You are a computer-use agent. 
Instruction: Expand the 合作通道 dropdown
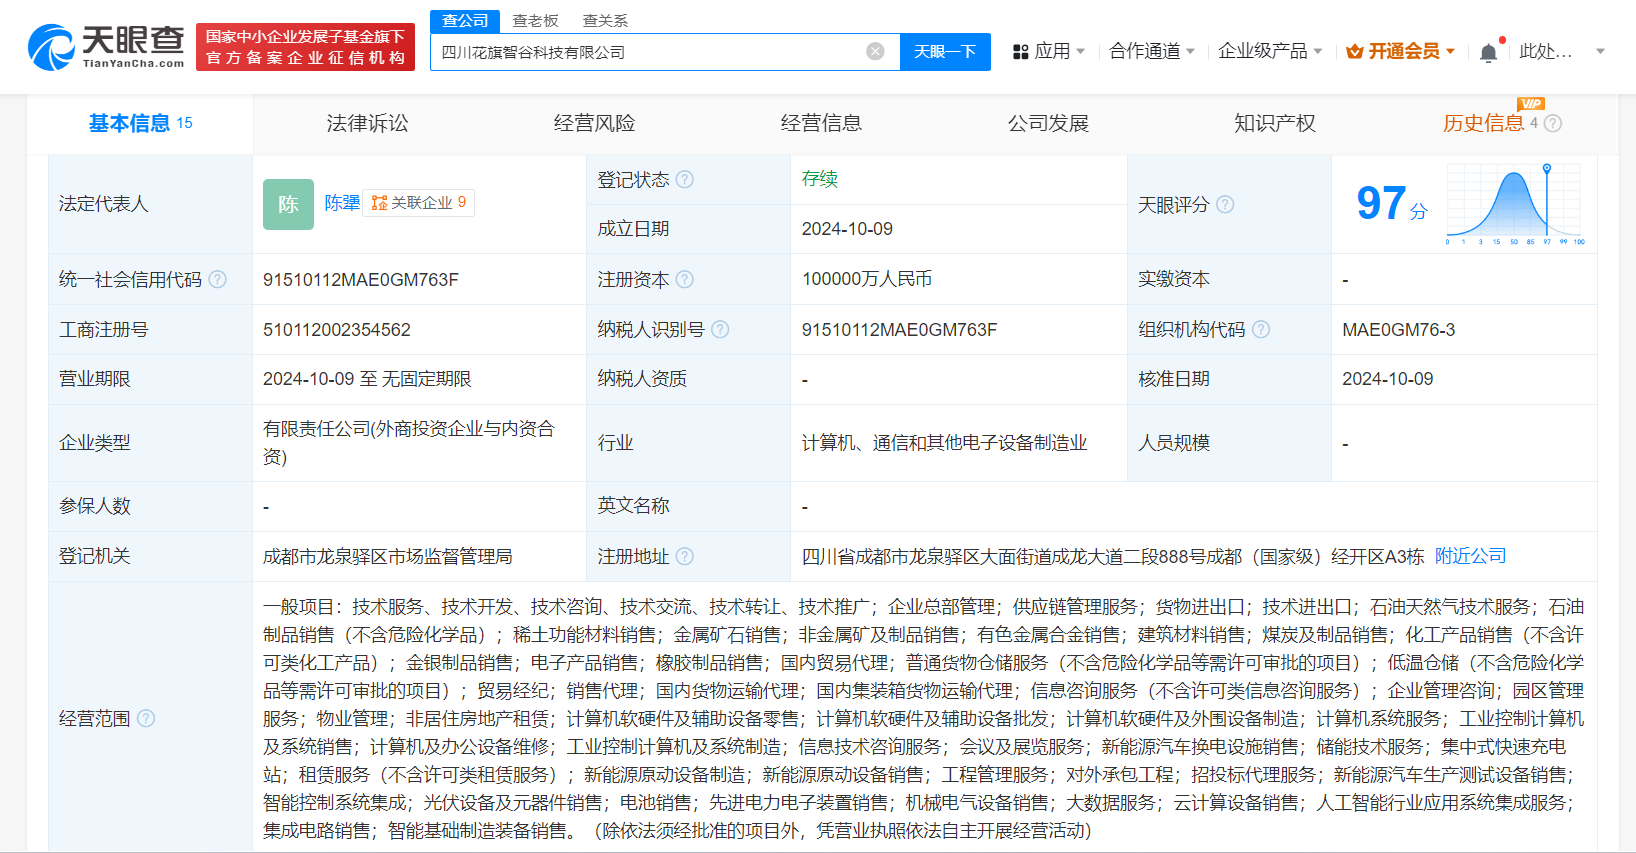1190,51
